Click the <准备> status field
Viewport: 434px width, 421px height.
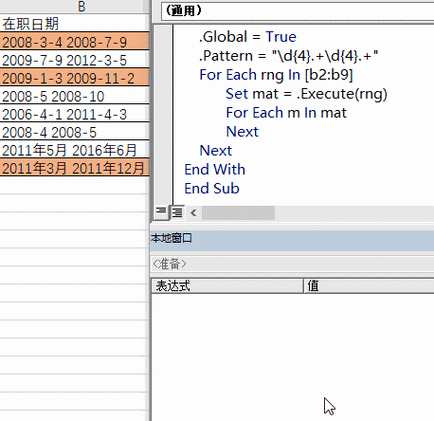(293, 264)
